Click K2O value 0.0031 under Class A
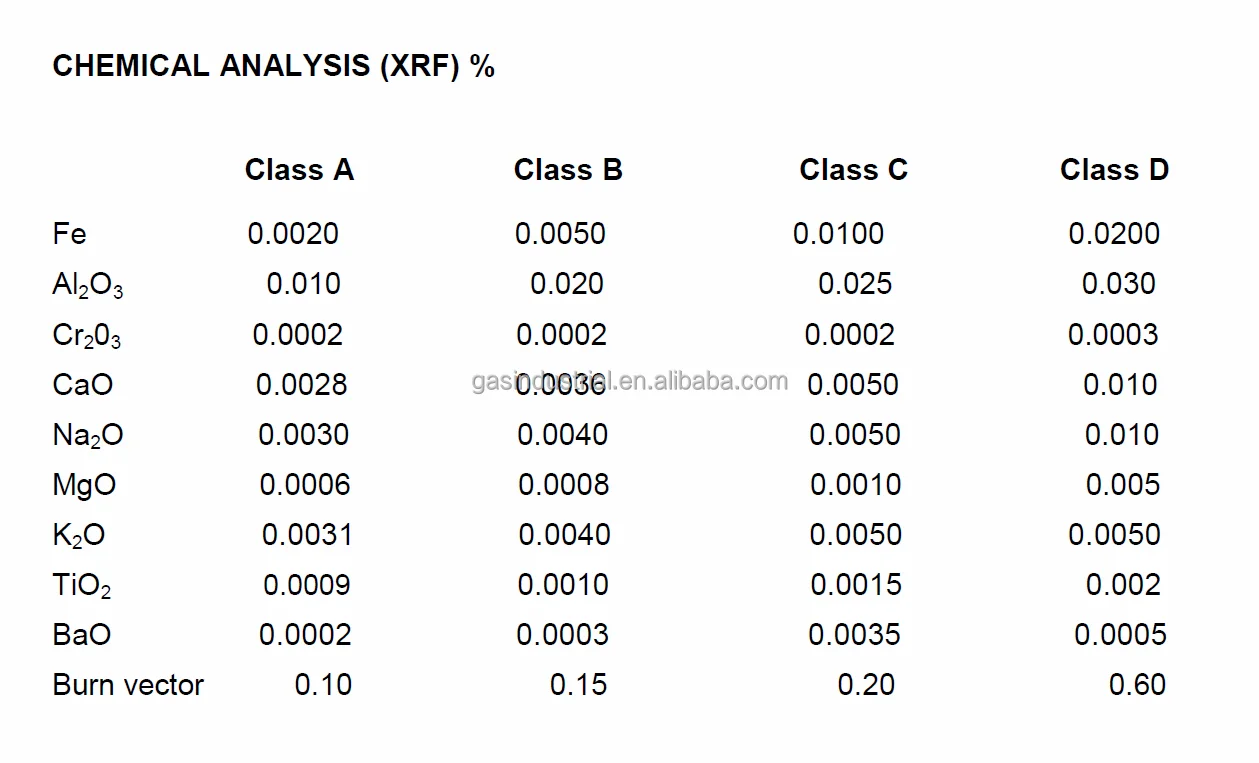The image size is (1259, 763). pos(307,535)
